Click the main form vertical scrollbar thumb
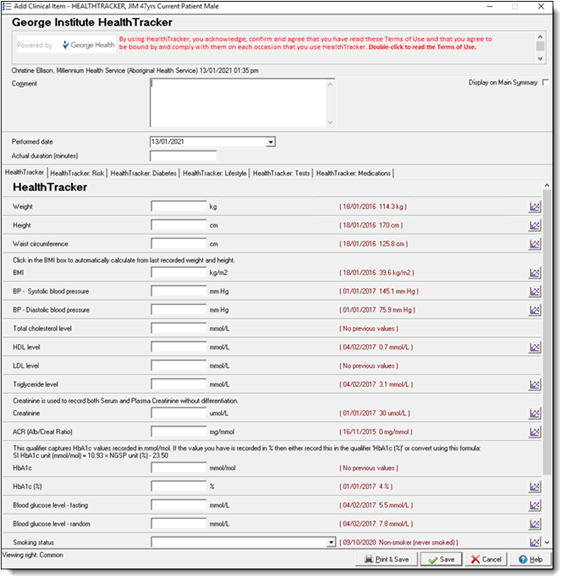This screenshot has height=583, width=567. (x=546, y=332)
